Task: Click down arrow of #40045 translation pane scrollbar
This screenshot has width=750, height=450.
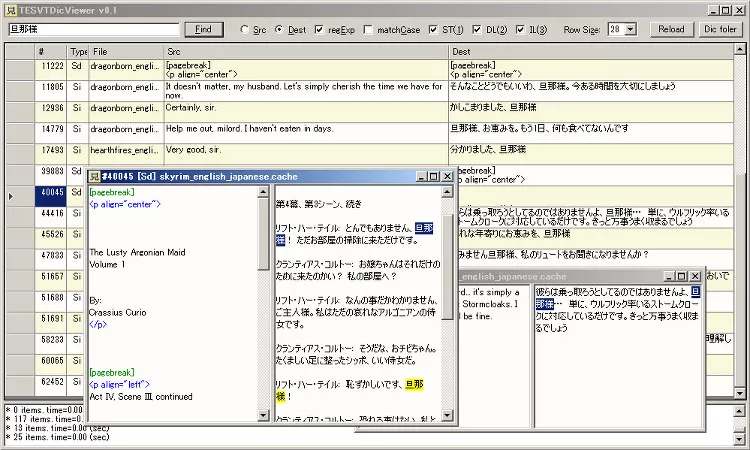Action: pyautogui.click(x=447, y=416)
